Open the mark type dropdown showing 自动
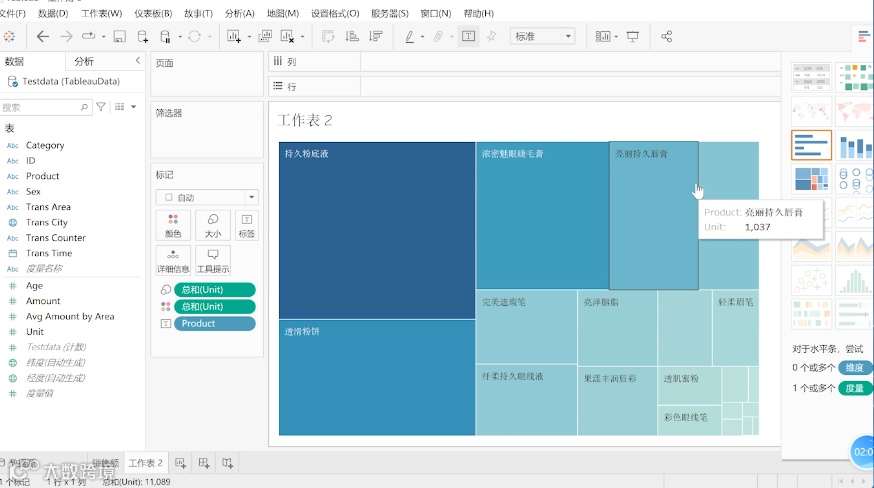This screenshot has height=488, width=874. 207,197
